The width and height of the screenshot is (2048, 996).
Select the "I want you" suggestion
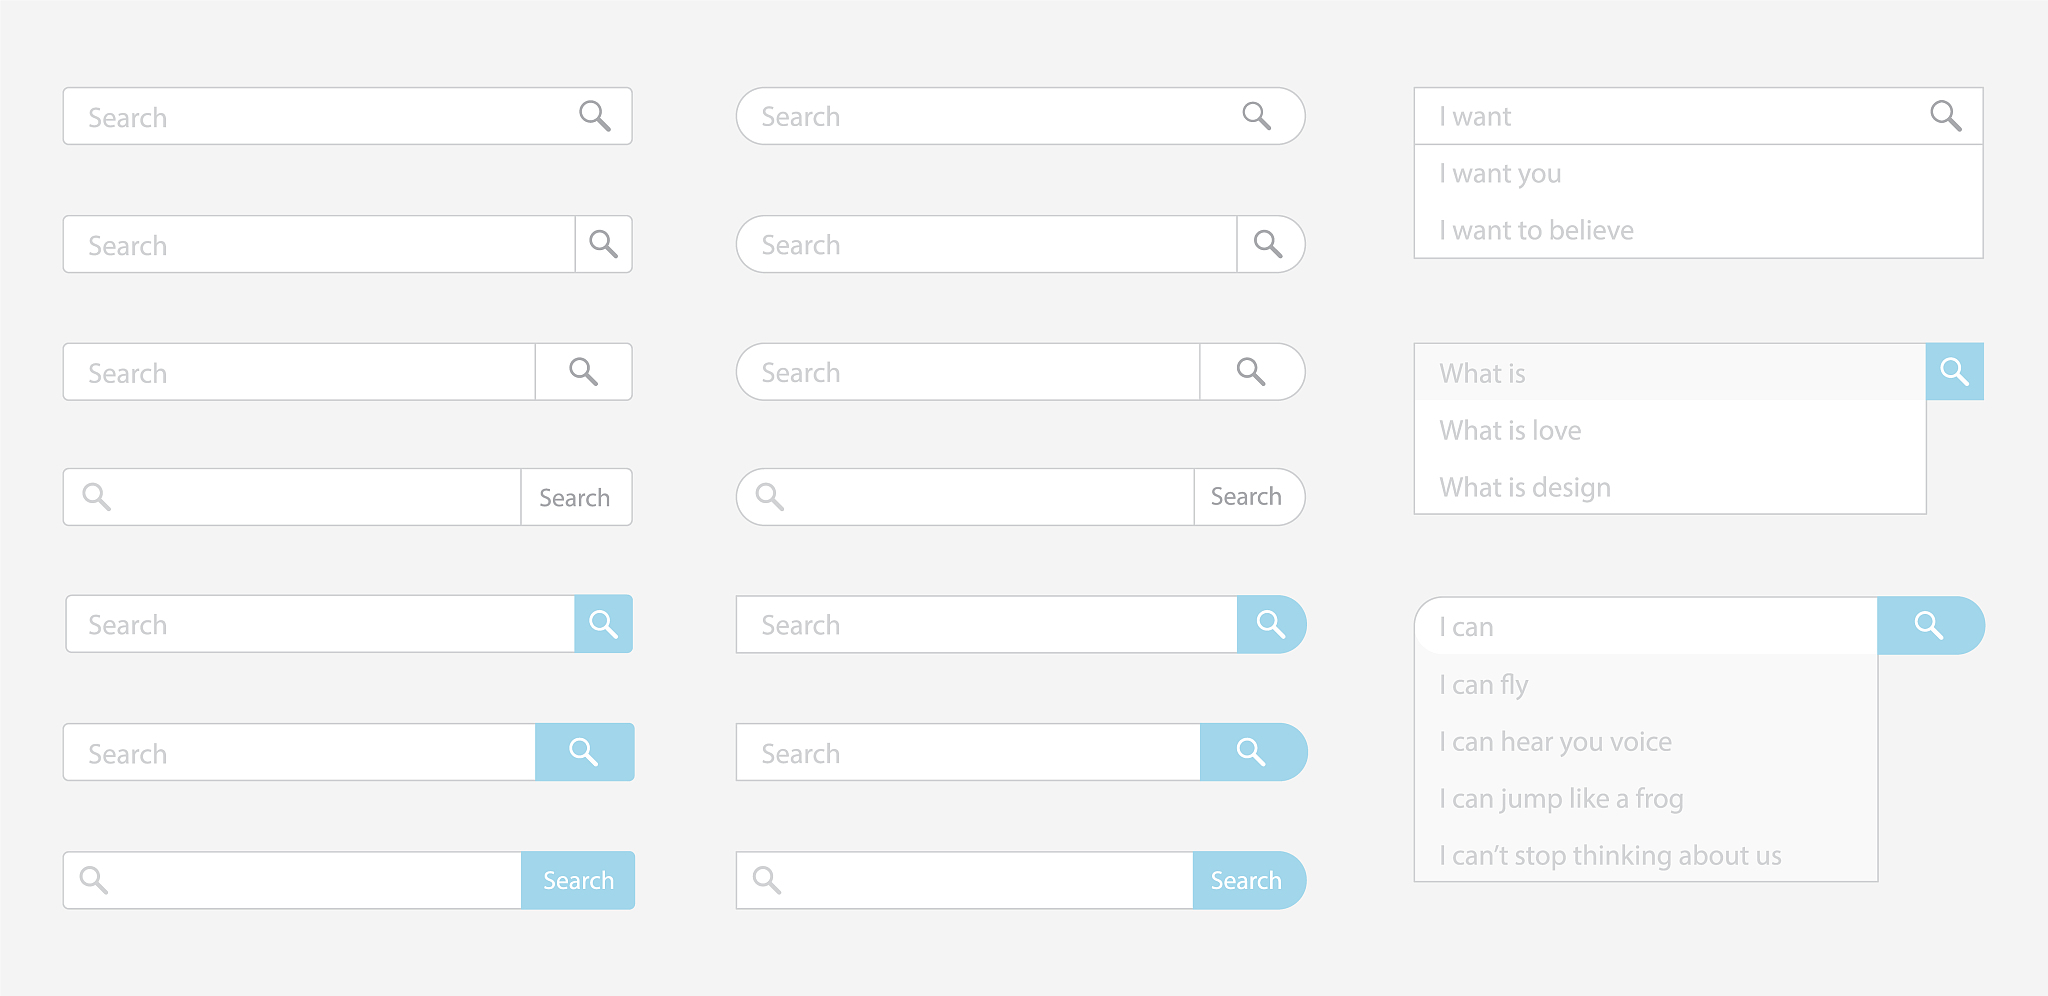coord(1500,174)
